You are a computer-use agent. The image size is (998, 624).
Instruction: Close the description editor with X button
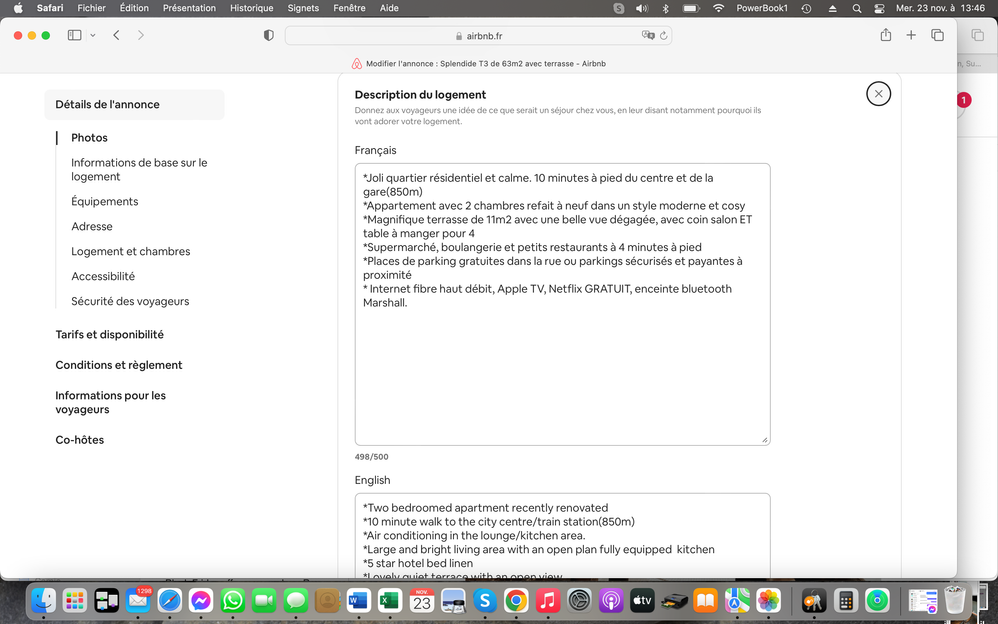point(878,94)
